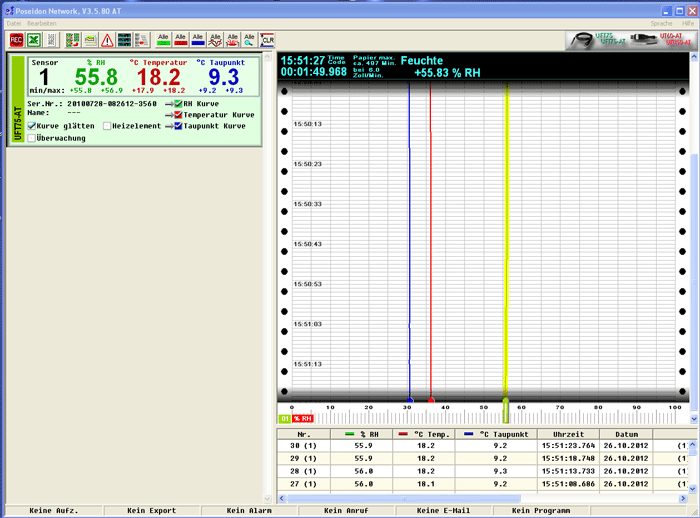Click the table scroll right arrow
The height and width of the screenshot is (518, 700).
coord(683,498)
